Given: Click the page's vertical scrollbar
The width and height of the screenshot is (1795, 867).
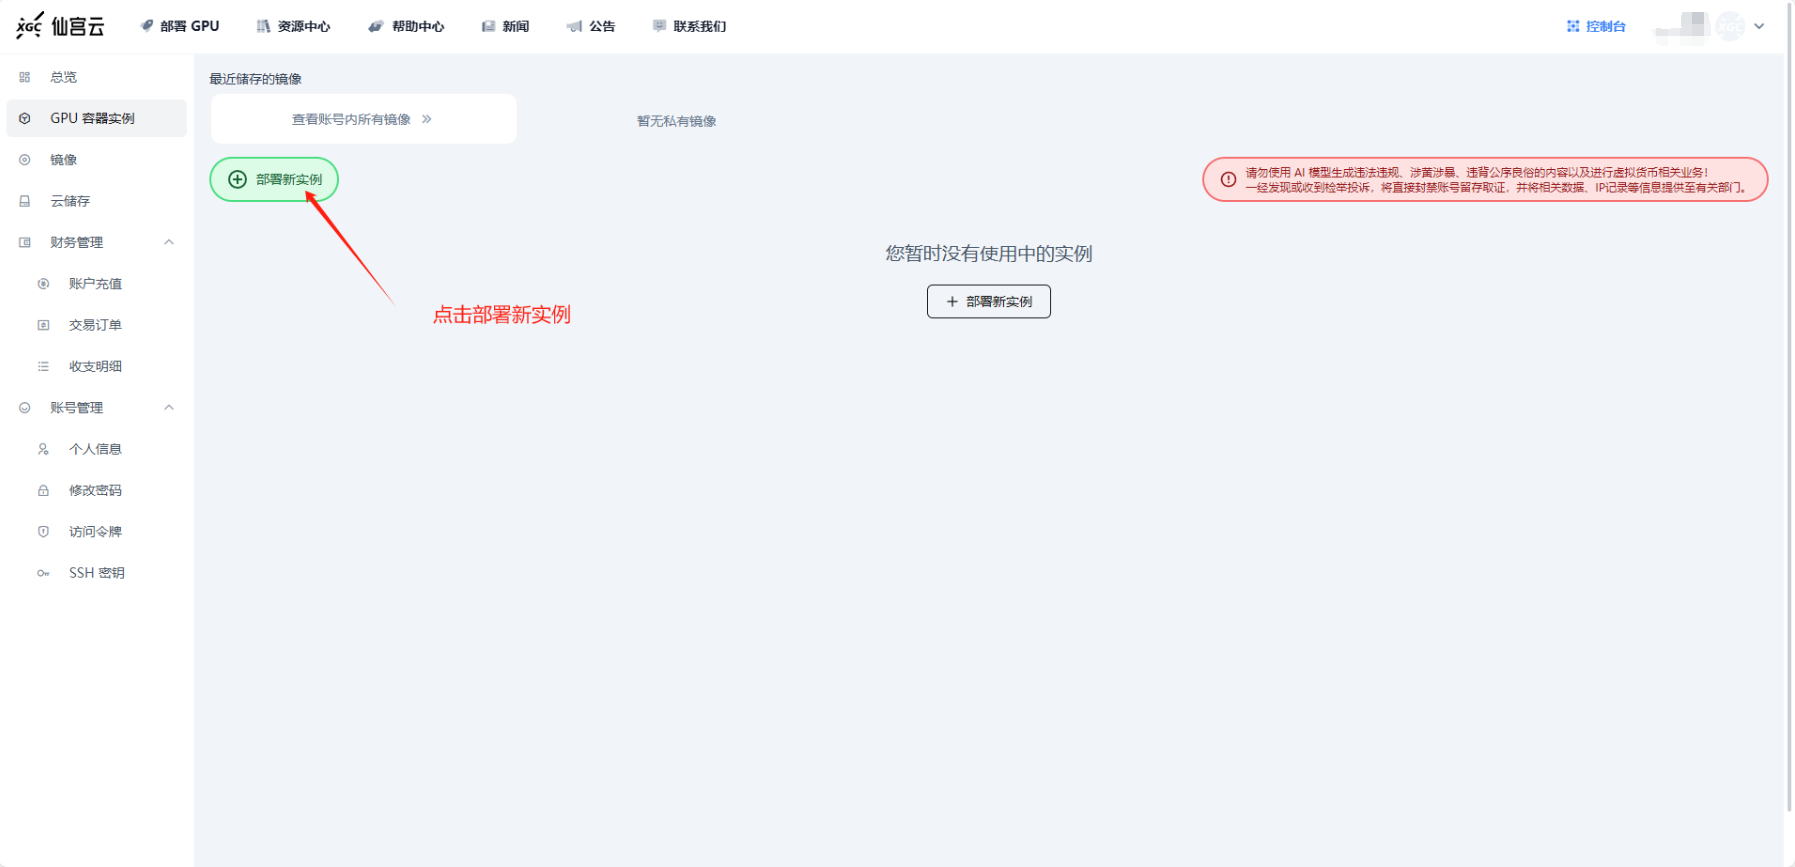Looking at the screenshot, I should click(1789, 400).
